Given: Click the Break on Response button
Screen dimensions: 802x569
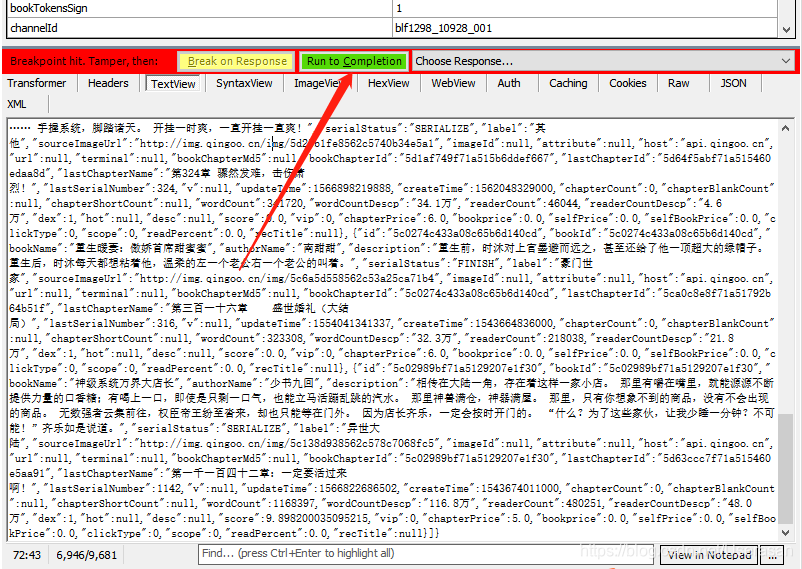Looking at the screenshot, I should tap(237, 61).
